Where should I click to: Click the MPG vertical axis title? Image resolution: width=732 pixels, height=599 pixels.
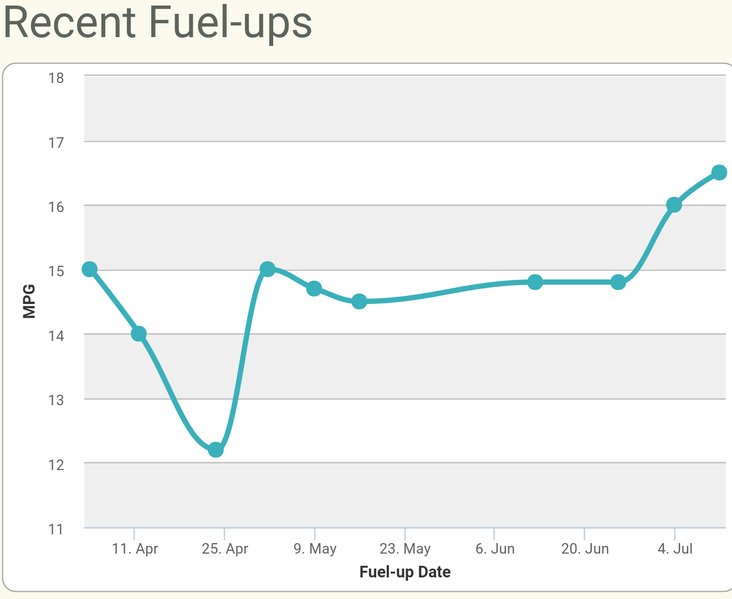(29, 301)
